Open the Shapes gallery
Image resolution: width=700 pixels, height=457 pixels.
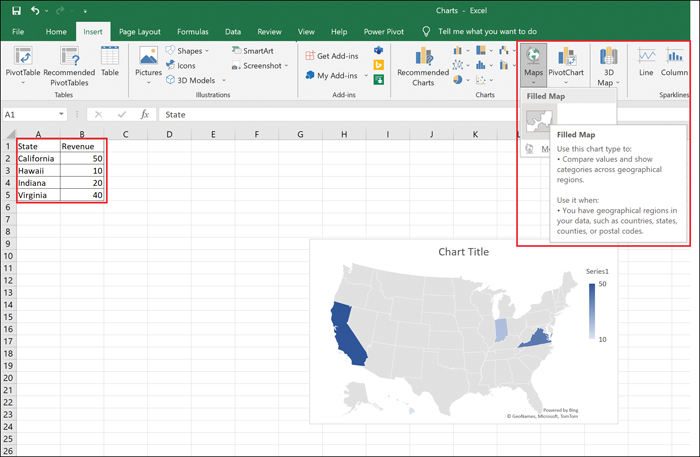[188, 51]
